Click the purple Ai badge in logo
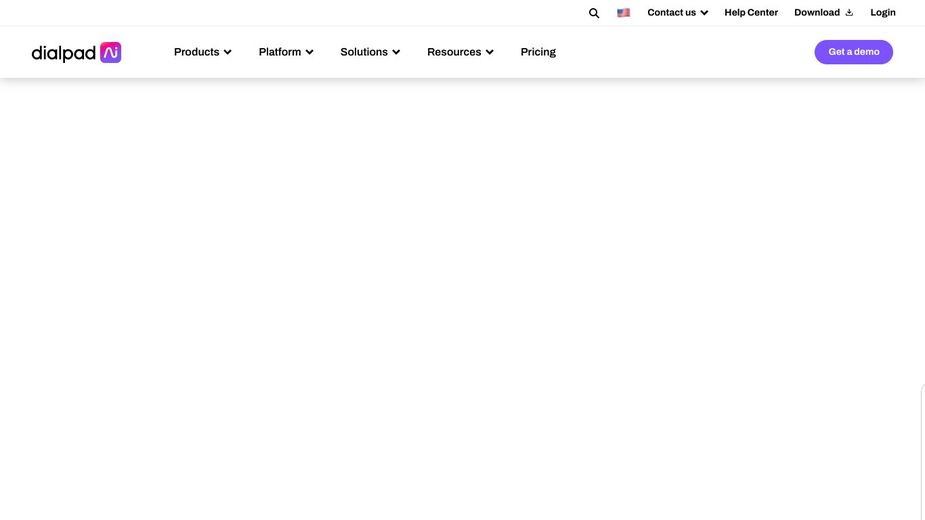925x520 pixels. click(110, 52)
